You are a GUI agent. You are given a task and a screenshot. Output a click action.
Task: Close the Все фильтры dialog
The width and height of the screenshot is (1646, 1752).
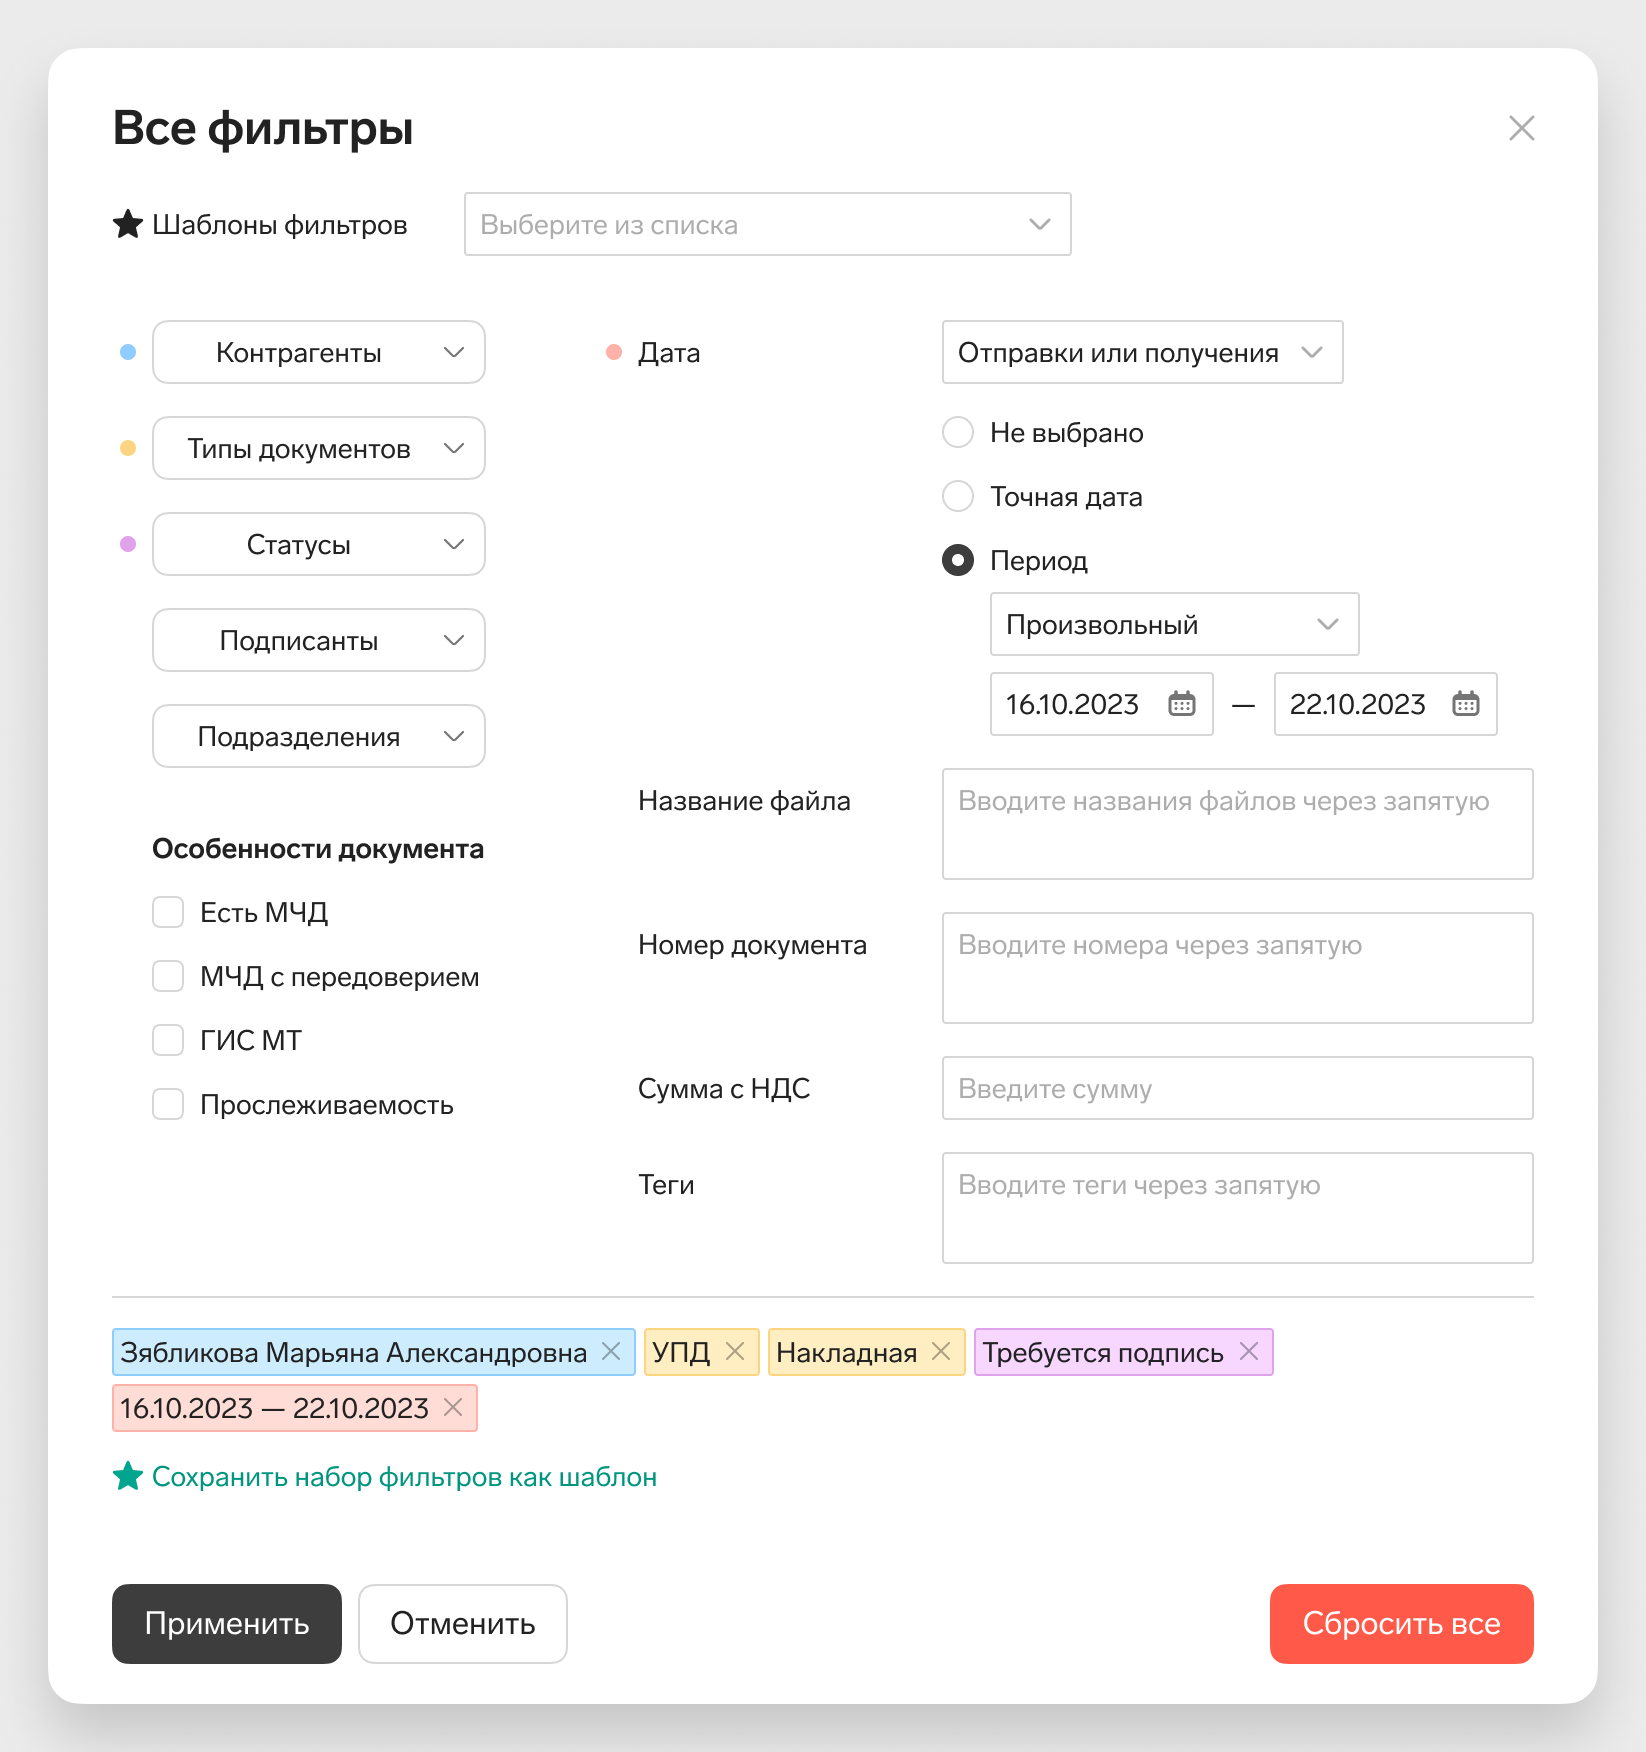[x=1522, y=128]
